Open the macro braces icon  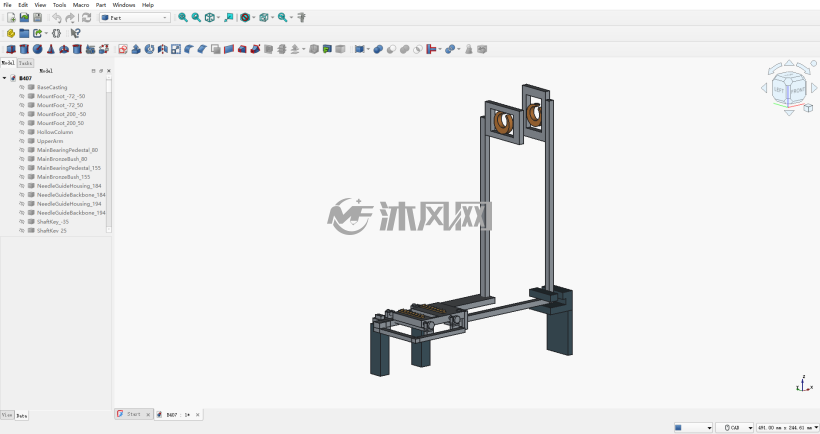click(56, 33)
